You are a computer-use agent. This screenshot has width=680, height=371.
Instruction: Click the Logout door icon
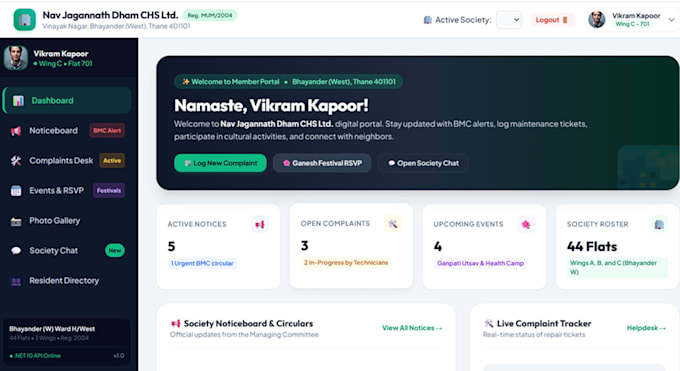point(565,20)
